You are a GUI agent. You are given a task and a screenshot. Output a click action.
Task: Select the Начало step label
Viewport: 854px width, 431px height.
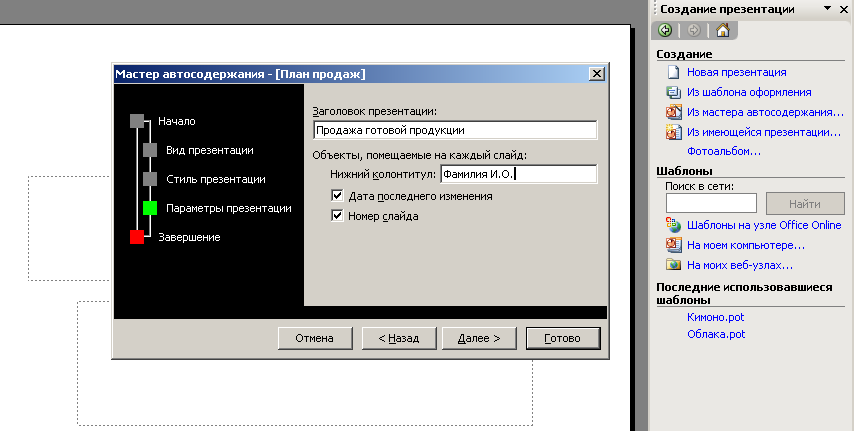[x=176, y=121]
